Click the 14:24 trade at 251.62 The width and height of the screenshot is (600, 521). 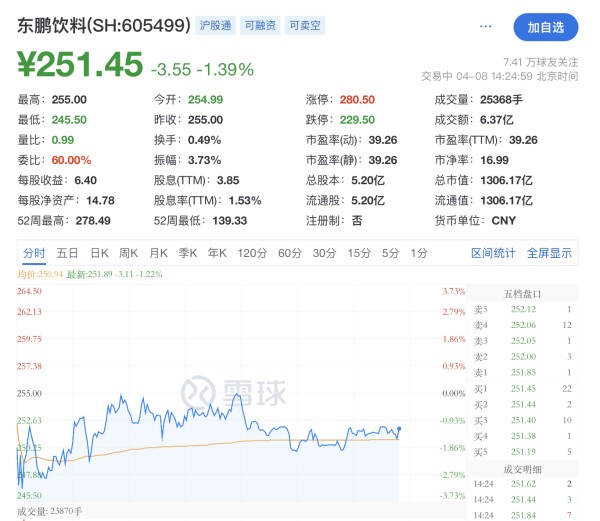pyautogui.click(x=523, y=484)
